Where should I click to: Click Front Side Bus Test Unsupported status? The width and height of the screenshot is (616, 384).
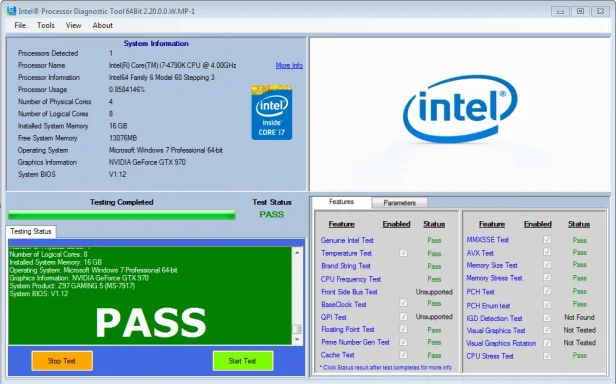[434, 292]
